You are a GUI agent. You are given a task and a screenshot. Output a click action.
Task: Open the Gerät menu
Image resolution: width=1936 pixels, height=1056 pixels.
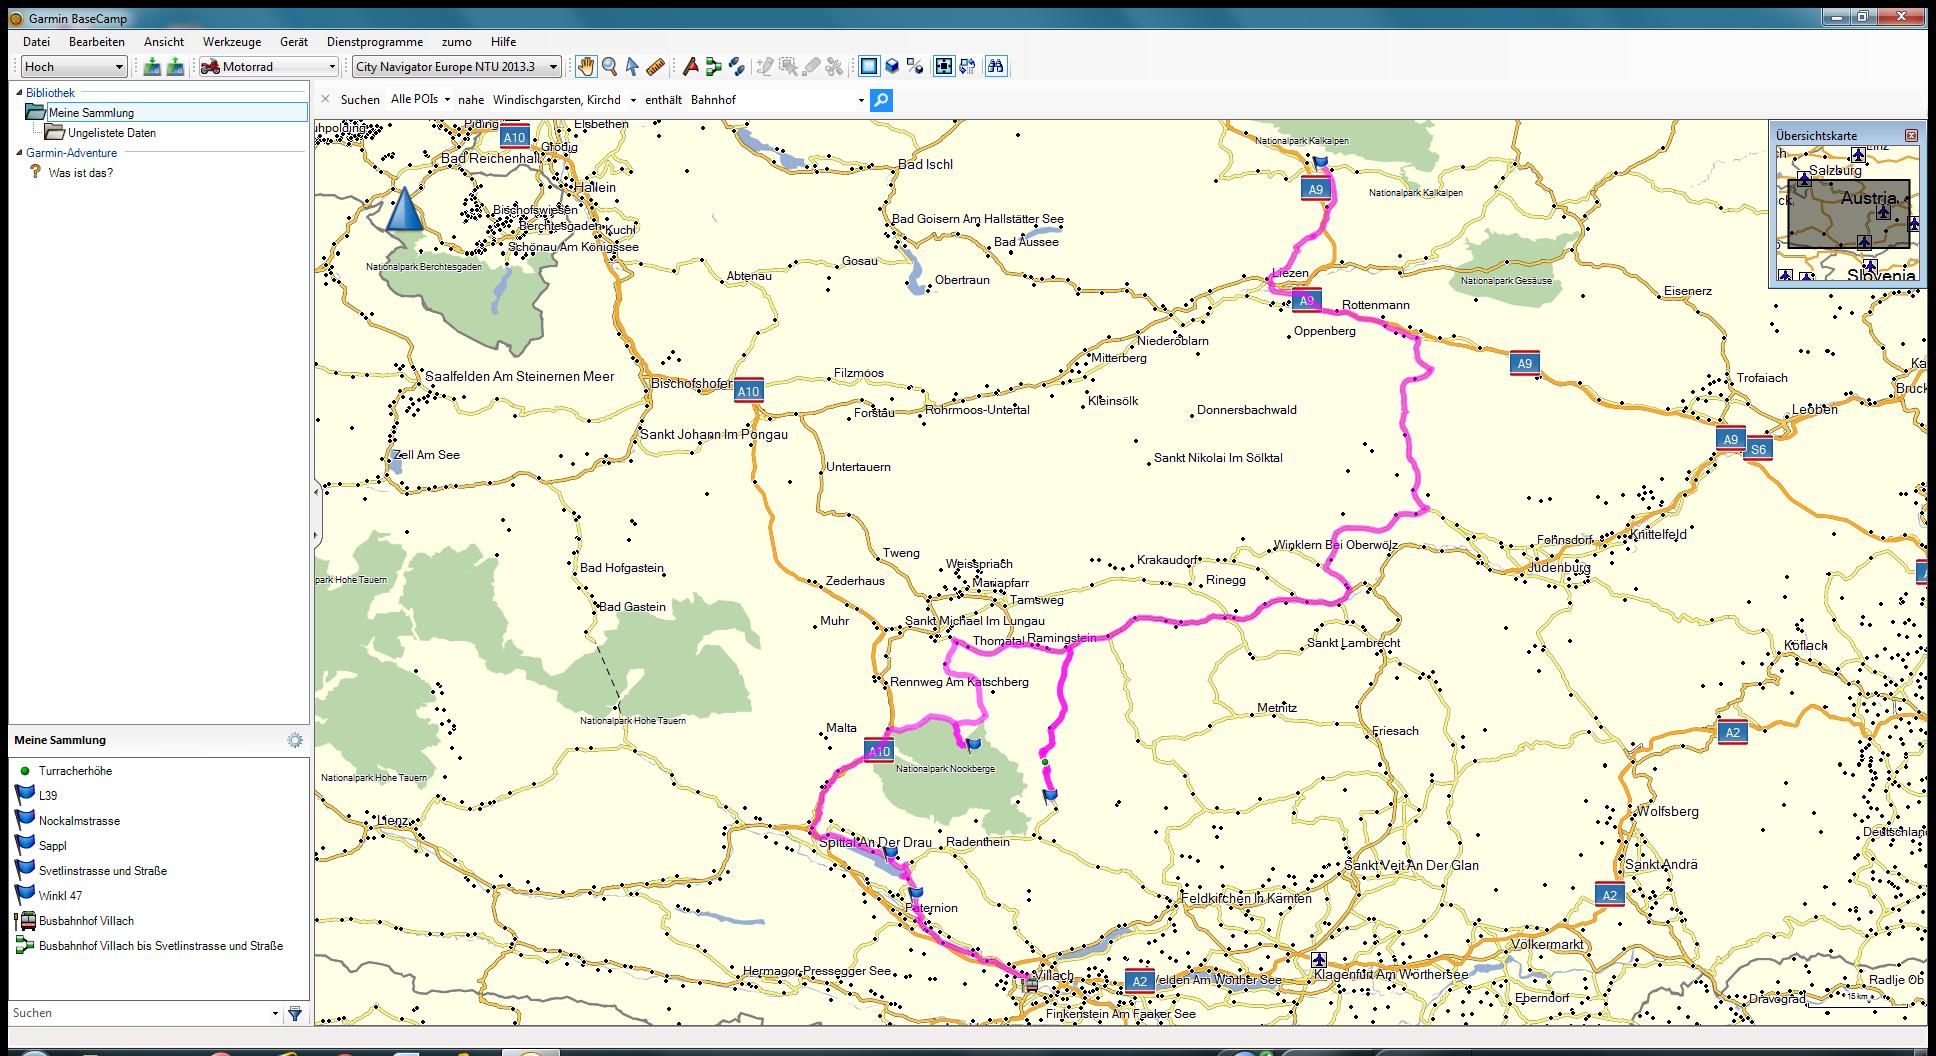[294, 42]
